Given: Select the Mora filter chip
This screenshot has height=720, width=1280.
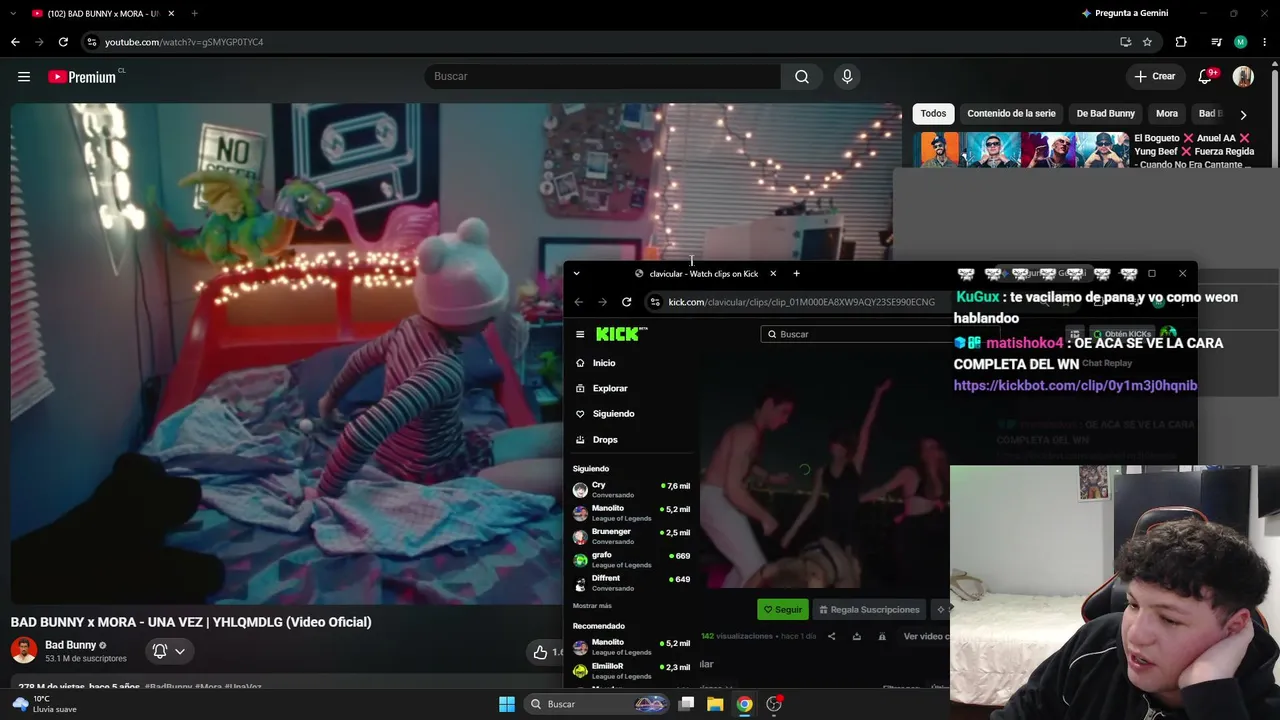Looking at the screenshot, I should click(1167, 114).
